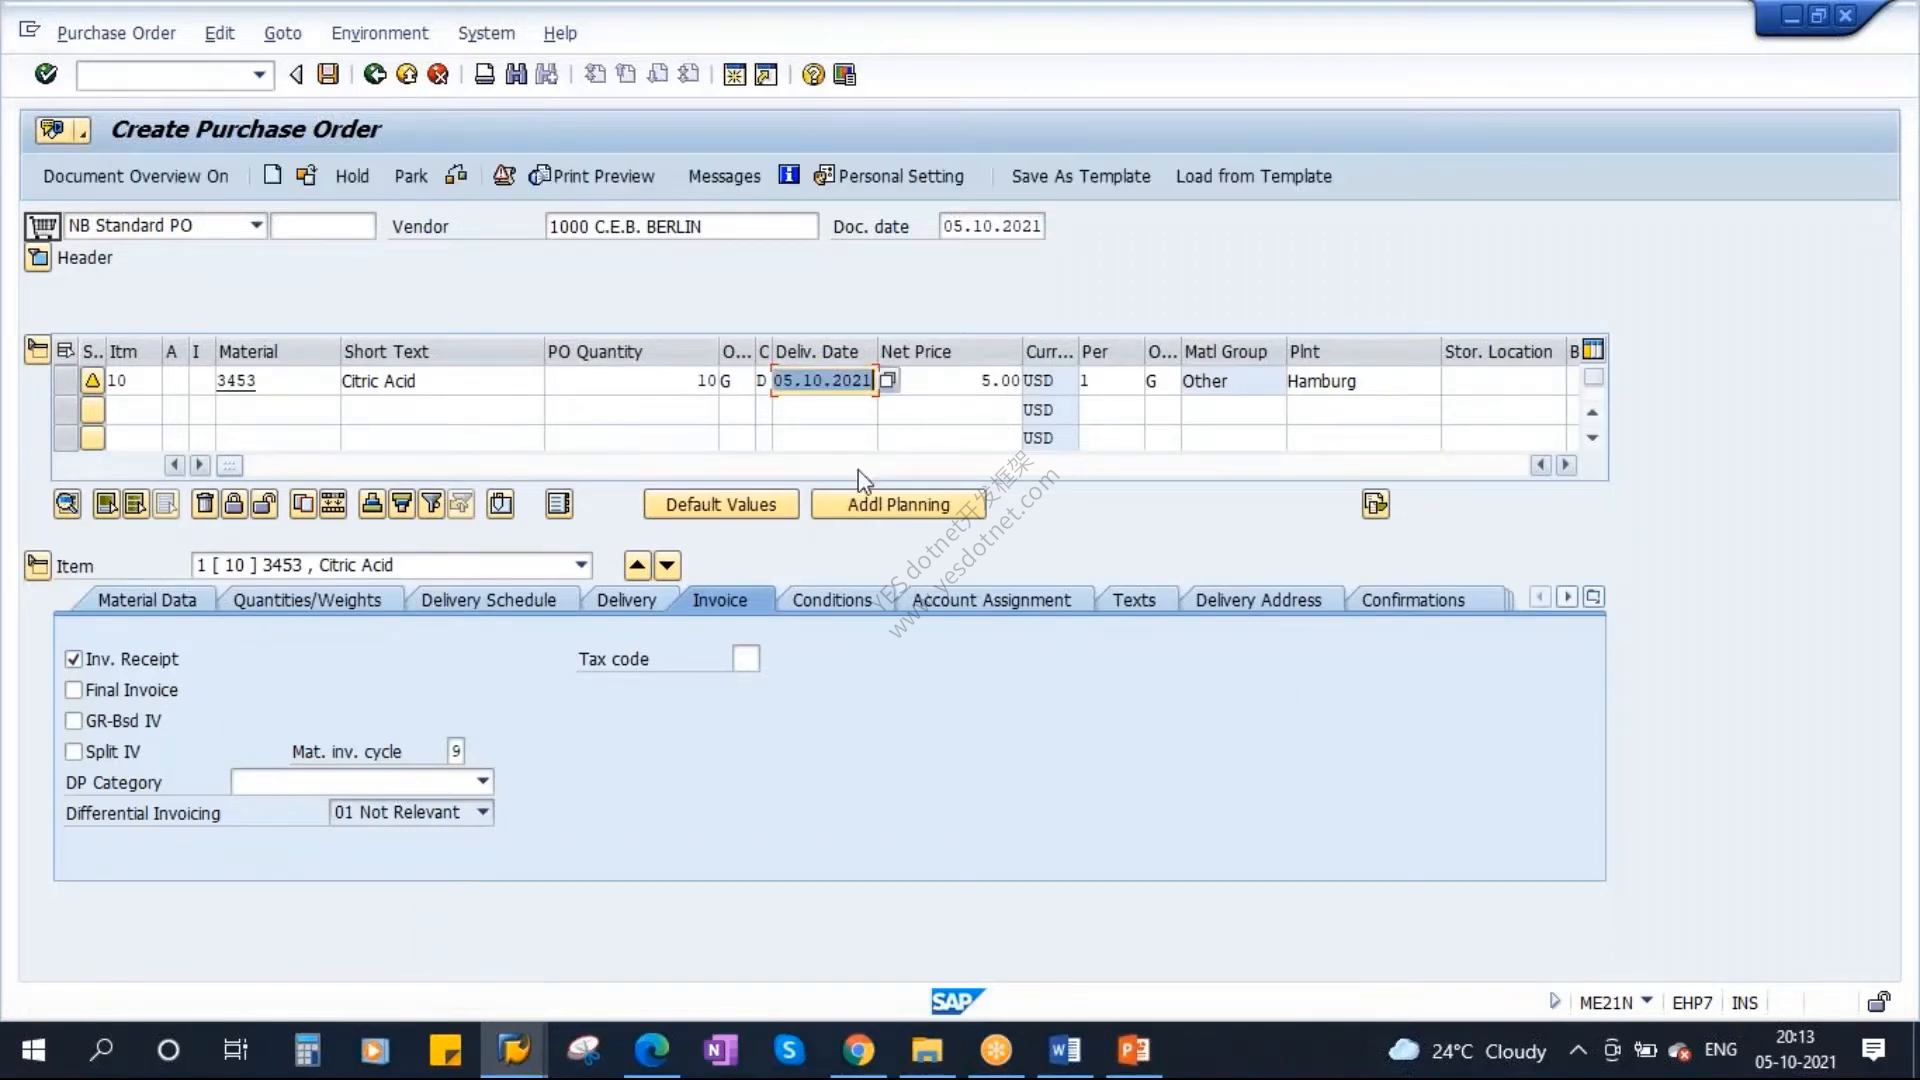The image size is (1920, 1080).
Task: Click the Find binoculars icon
Action: [516, 74]
